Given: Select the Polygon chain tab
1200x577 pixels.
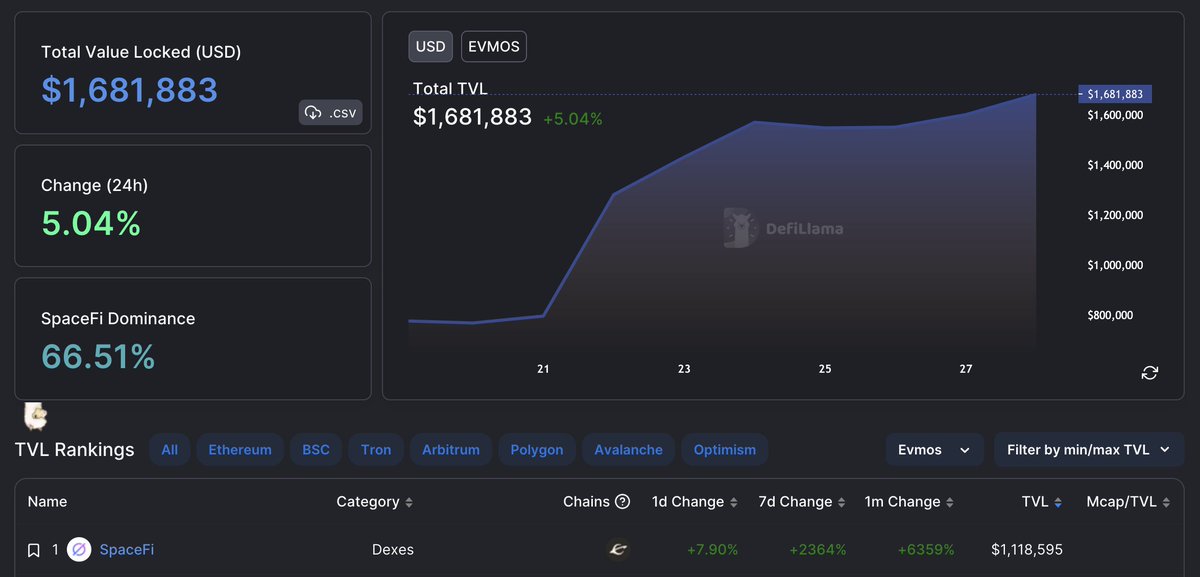Looking at the screenshot, I should tap(537, 450).
